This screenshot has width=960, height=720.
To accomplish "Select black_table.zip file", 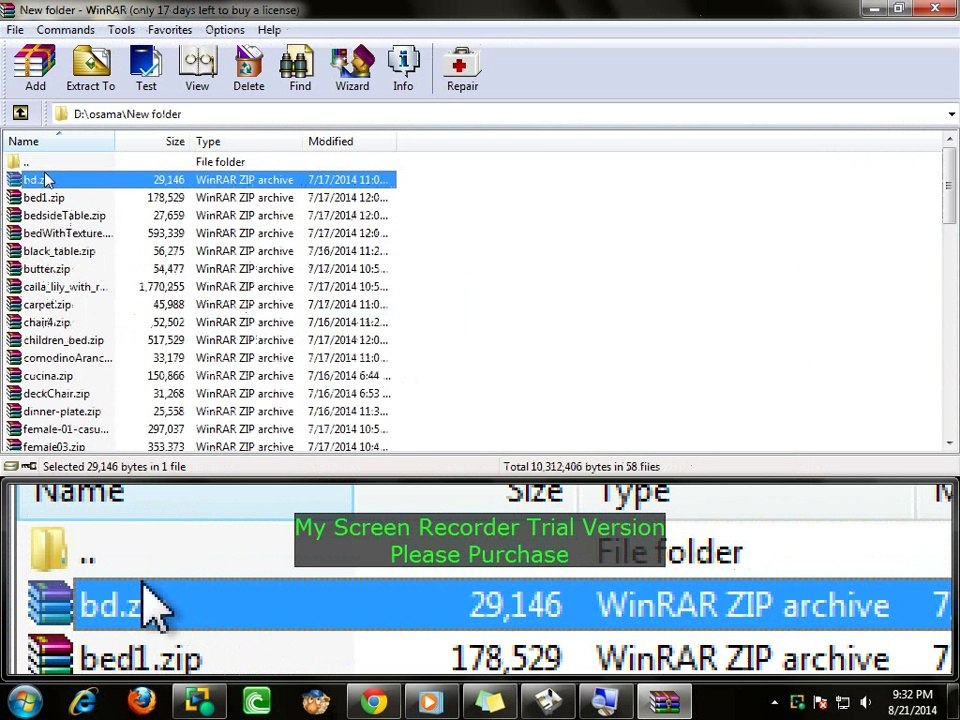I will pyautogui.click(x=200, y=251).
